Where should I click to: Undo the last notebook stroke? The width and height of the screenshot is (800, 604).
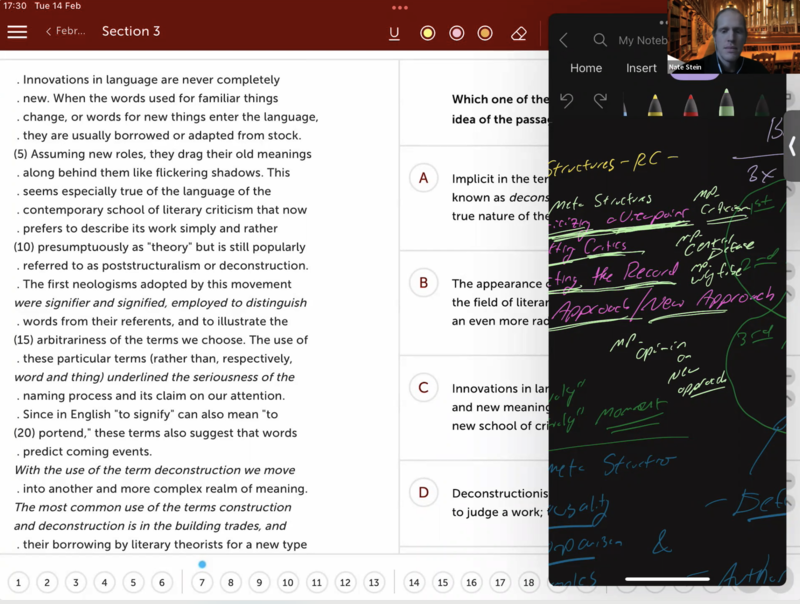pos(567,100)
